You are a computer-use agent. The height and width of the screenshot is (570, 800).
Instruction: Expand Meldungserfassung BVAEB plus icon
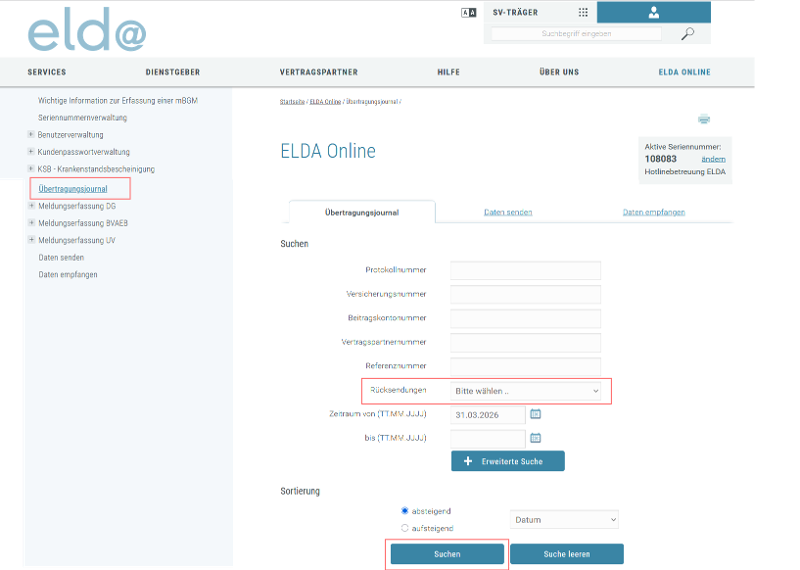pos(31,222)
